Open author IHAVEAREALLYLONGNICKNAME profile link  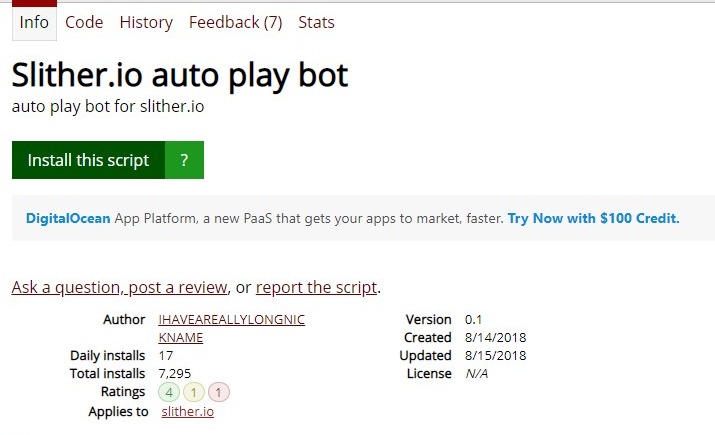tap(232, 320)
